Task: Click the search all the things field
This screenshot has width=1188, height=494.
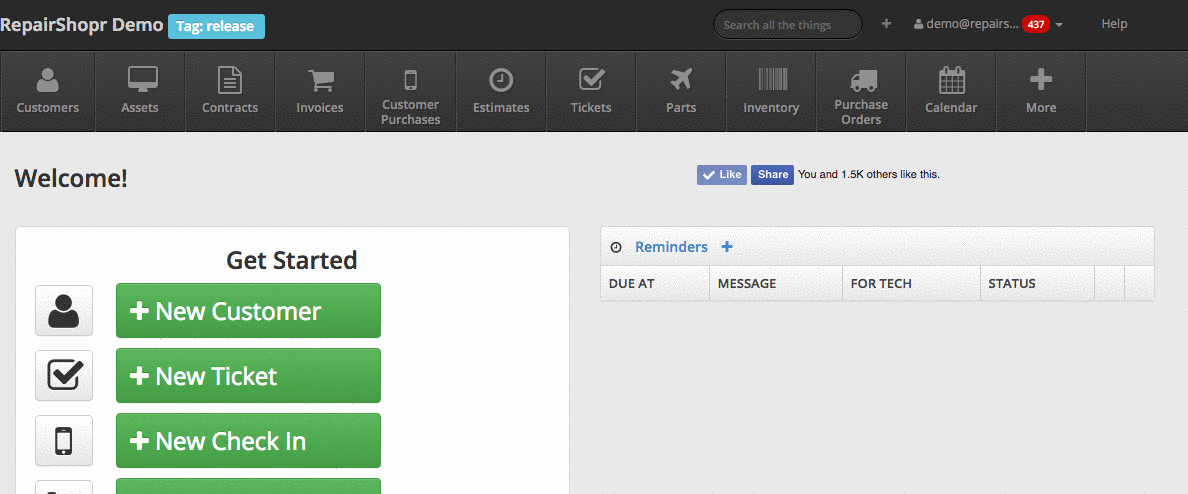Action: coord(787,25)
